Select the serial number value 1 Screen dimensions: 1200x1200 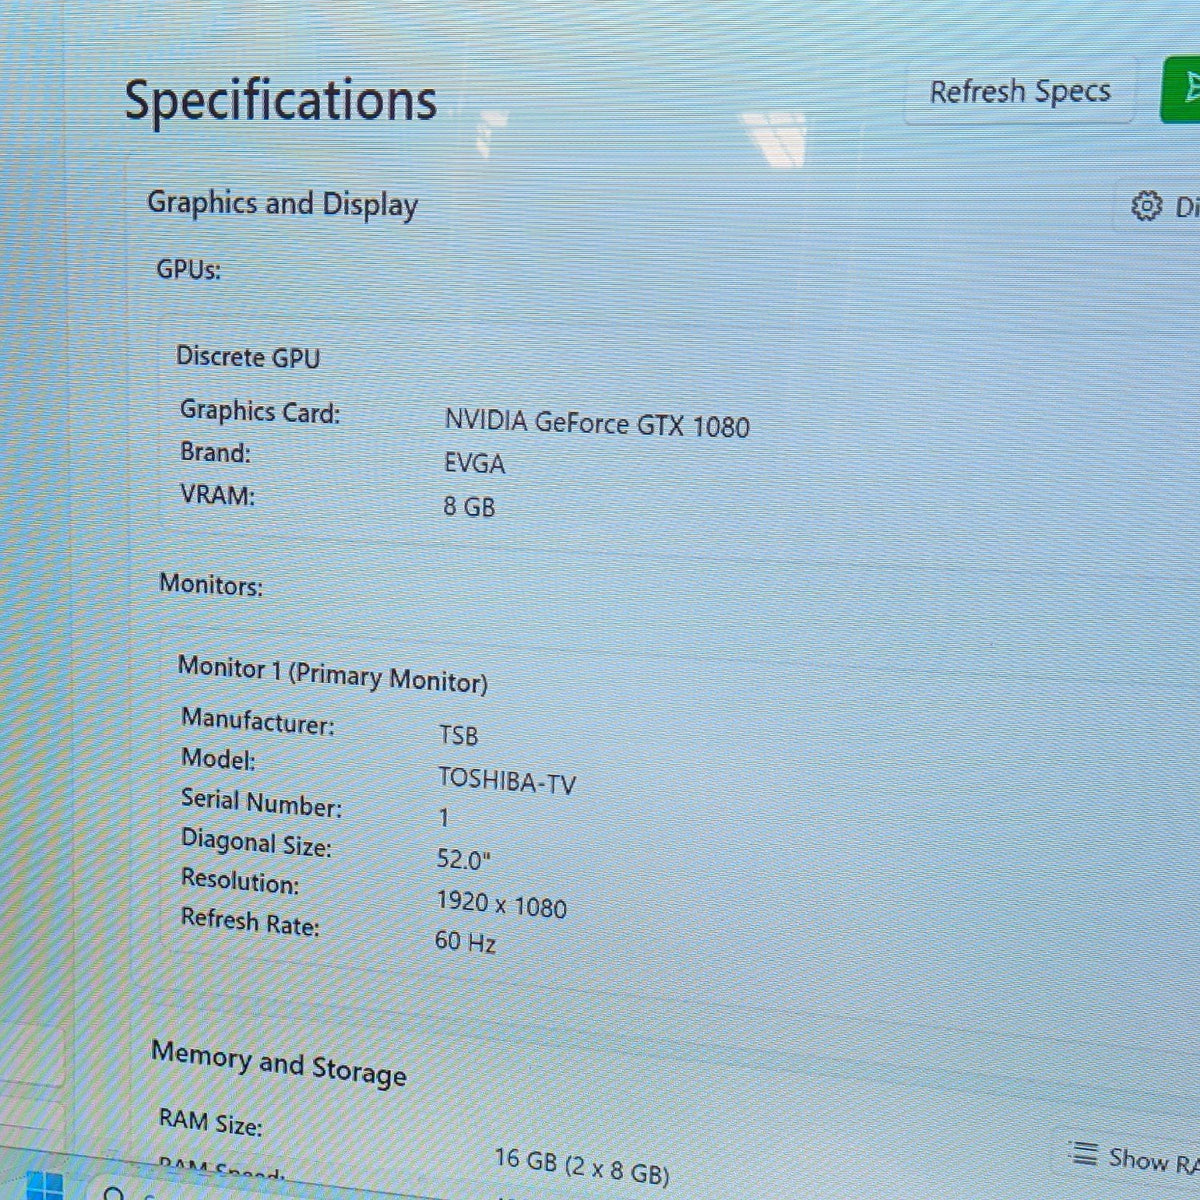point(444,818)
